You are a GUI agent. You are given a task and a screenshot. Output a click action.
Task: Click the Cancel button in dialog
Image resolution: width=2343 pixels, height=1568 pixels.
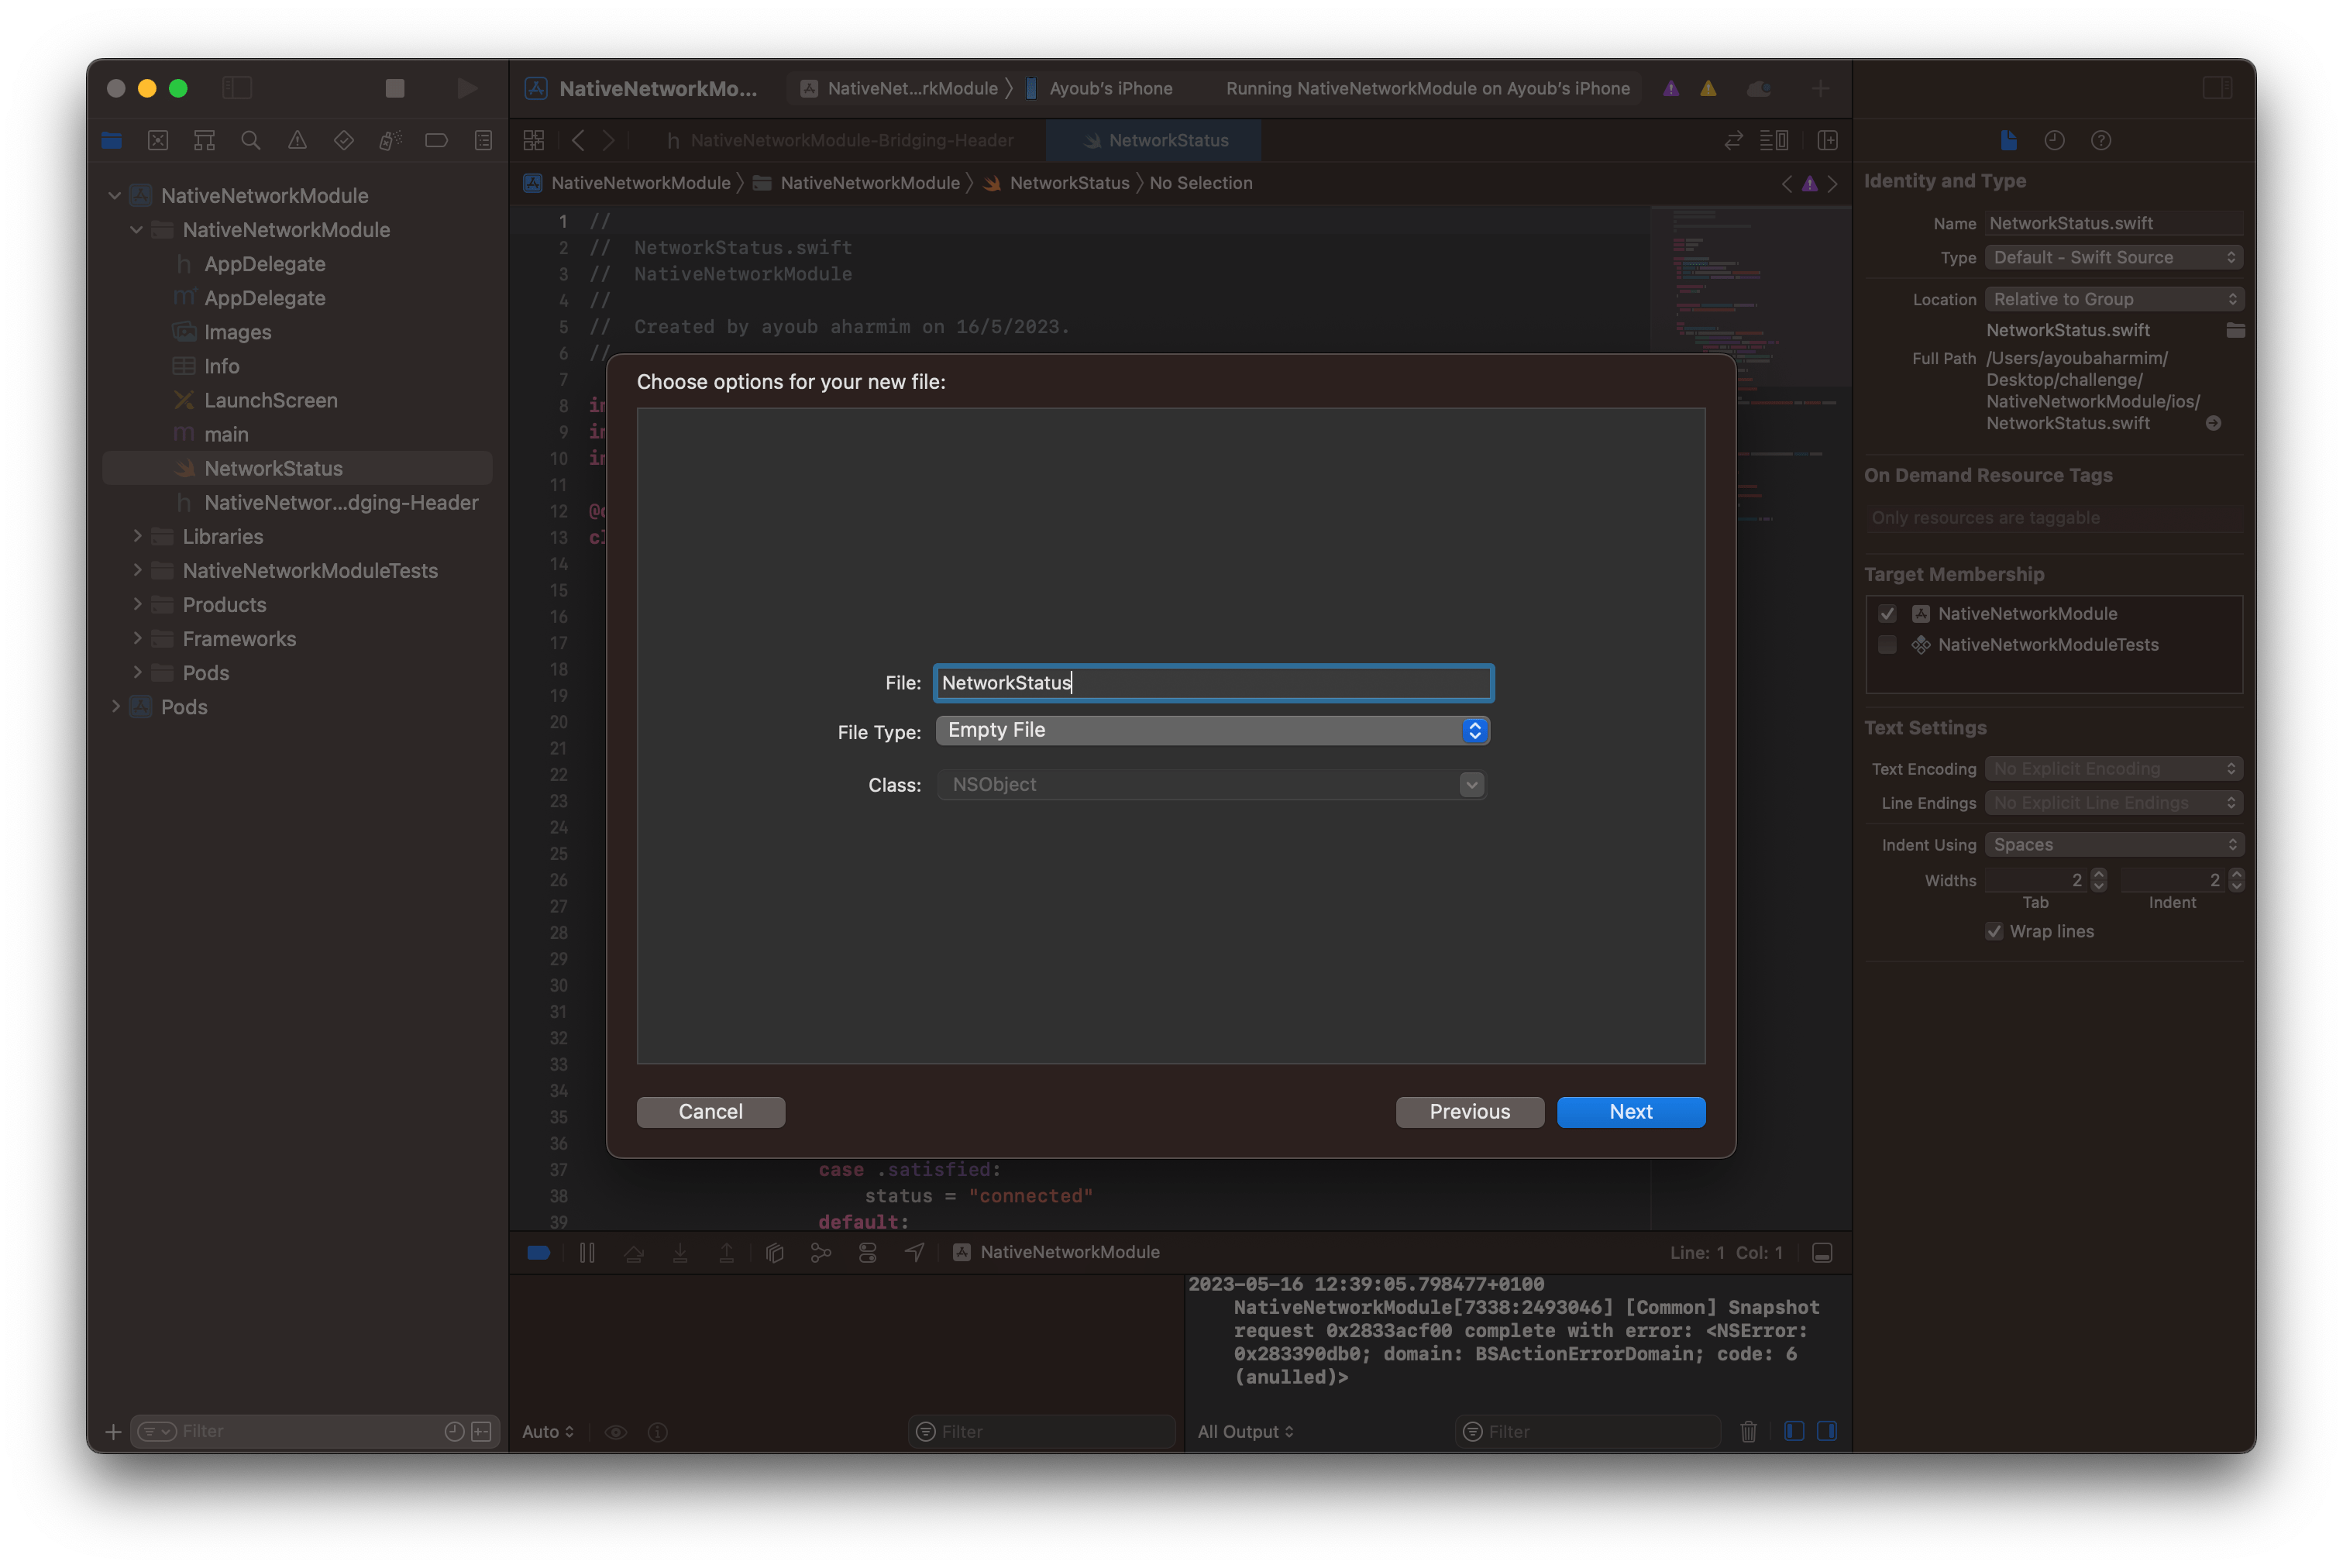[710, 1111]
